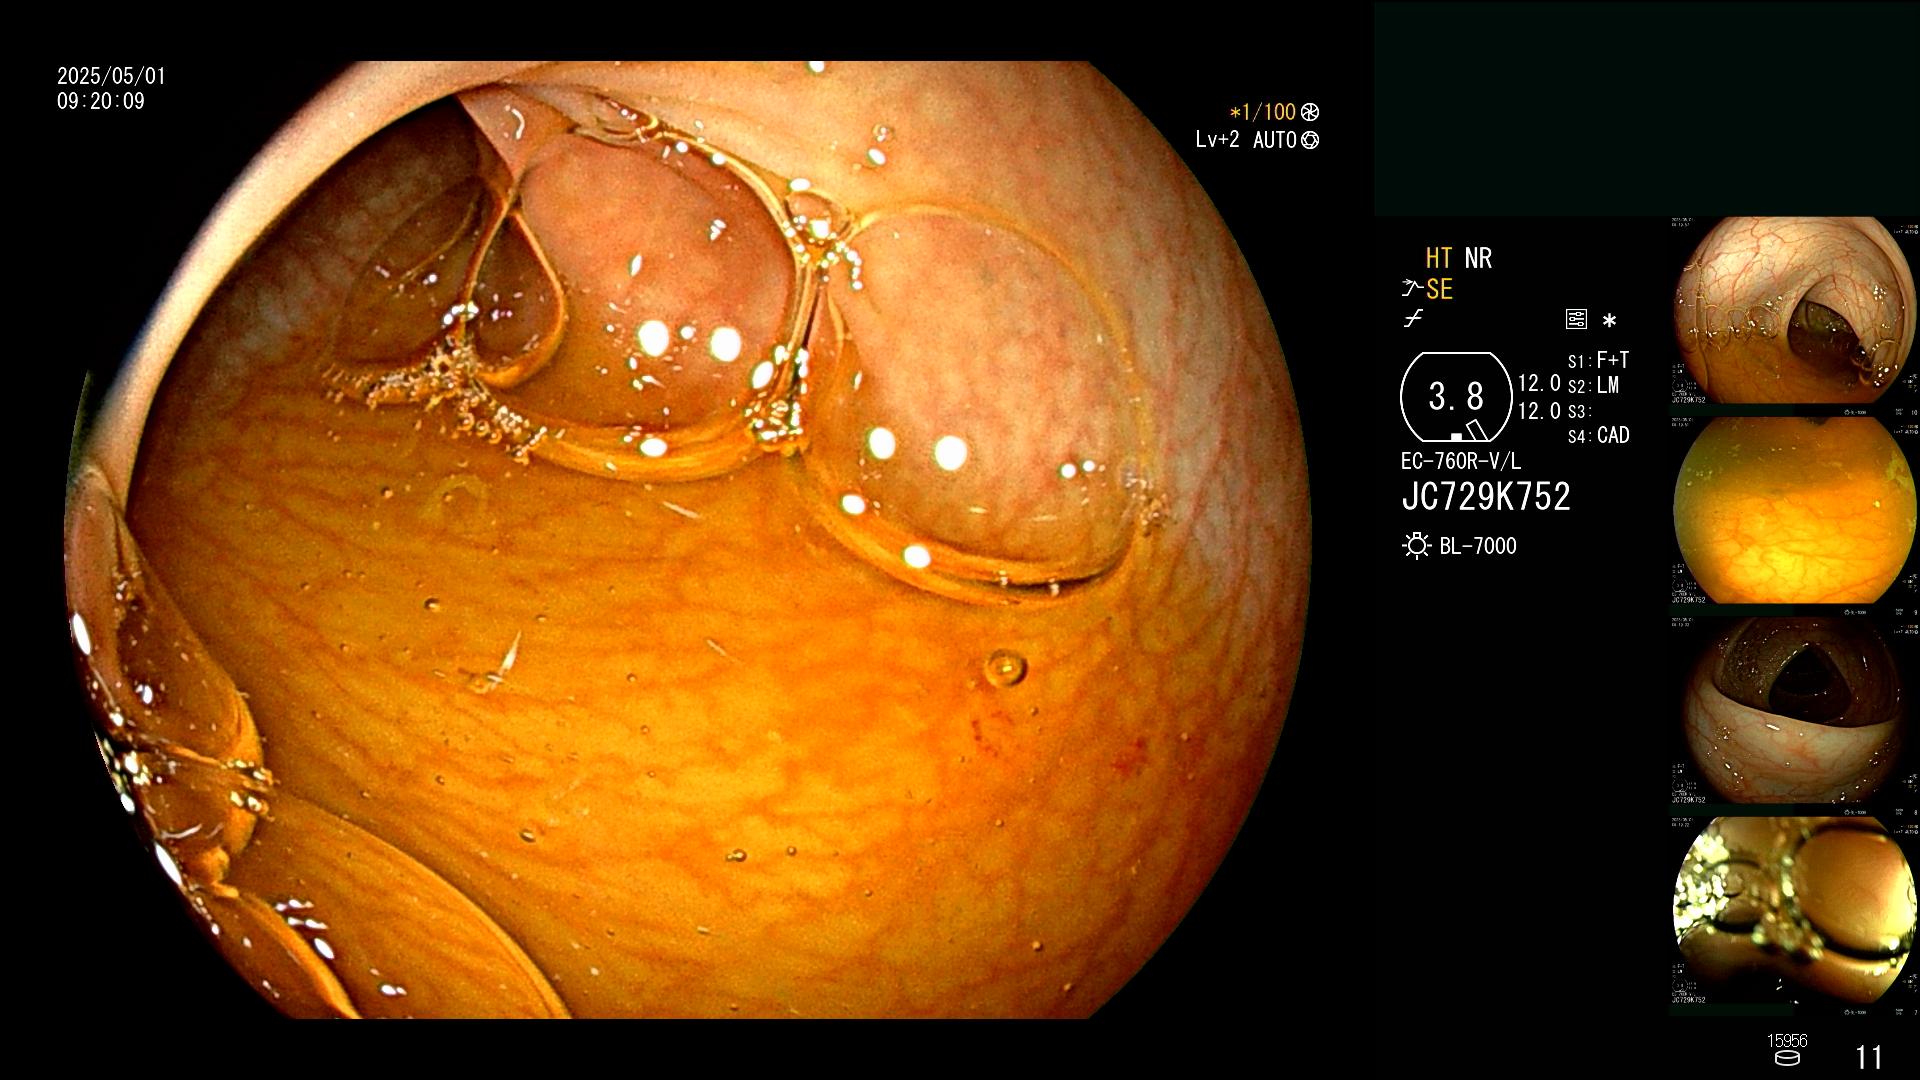Select the yellow SE label
The width and height of the screenshot is (1920, 1080).
point(1439,289)
